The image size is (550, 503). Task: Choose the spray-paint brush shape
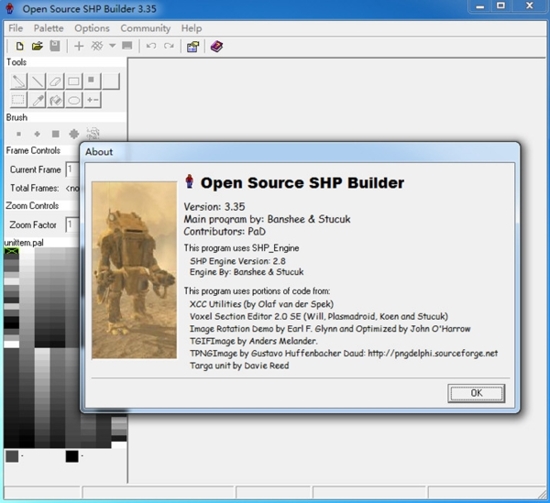point(93,133)
